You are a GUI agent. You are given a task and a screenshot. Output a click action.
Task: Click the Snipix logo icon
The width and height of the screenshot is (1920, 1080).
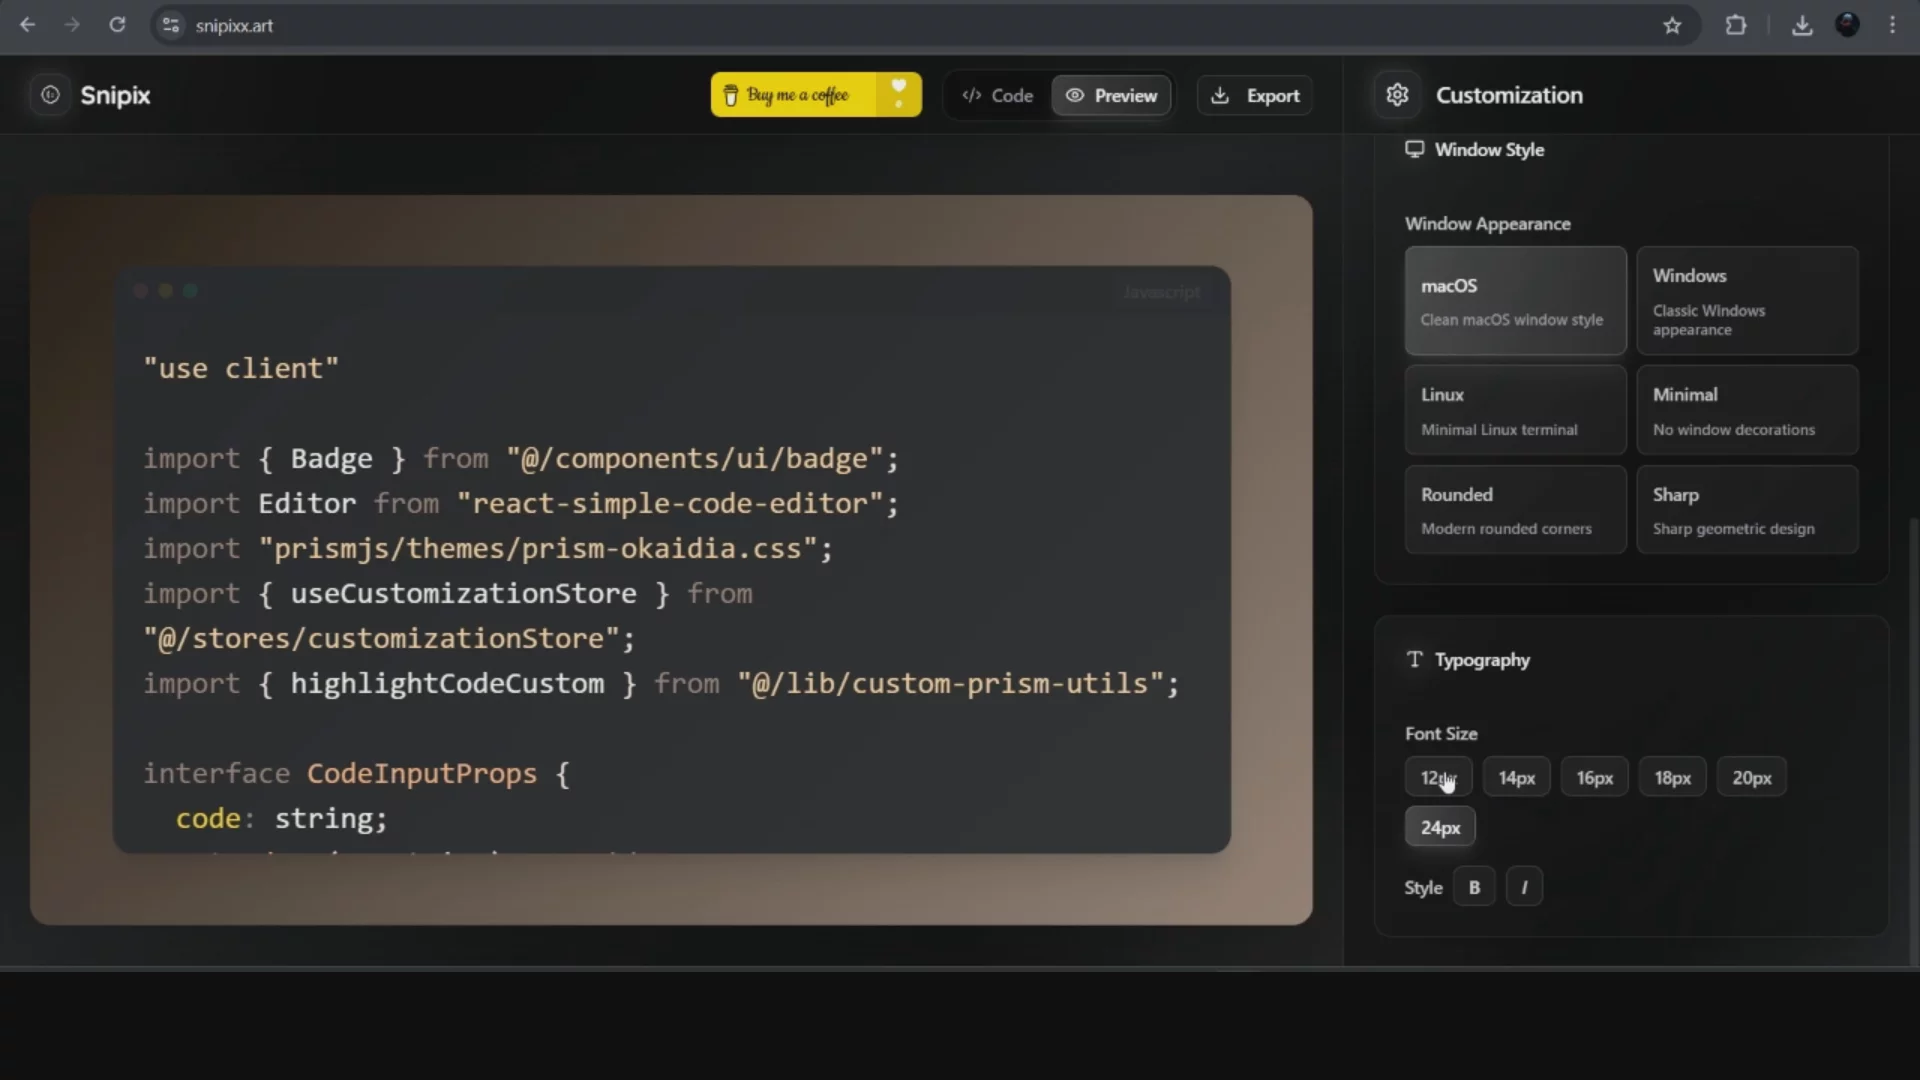tap(50, 95)
